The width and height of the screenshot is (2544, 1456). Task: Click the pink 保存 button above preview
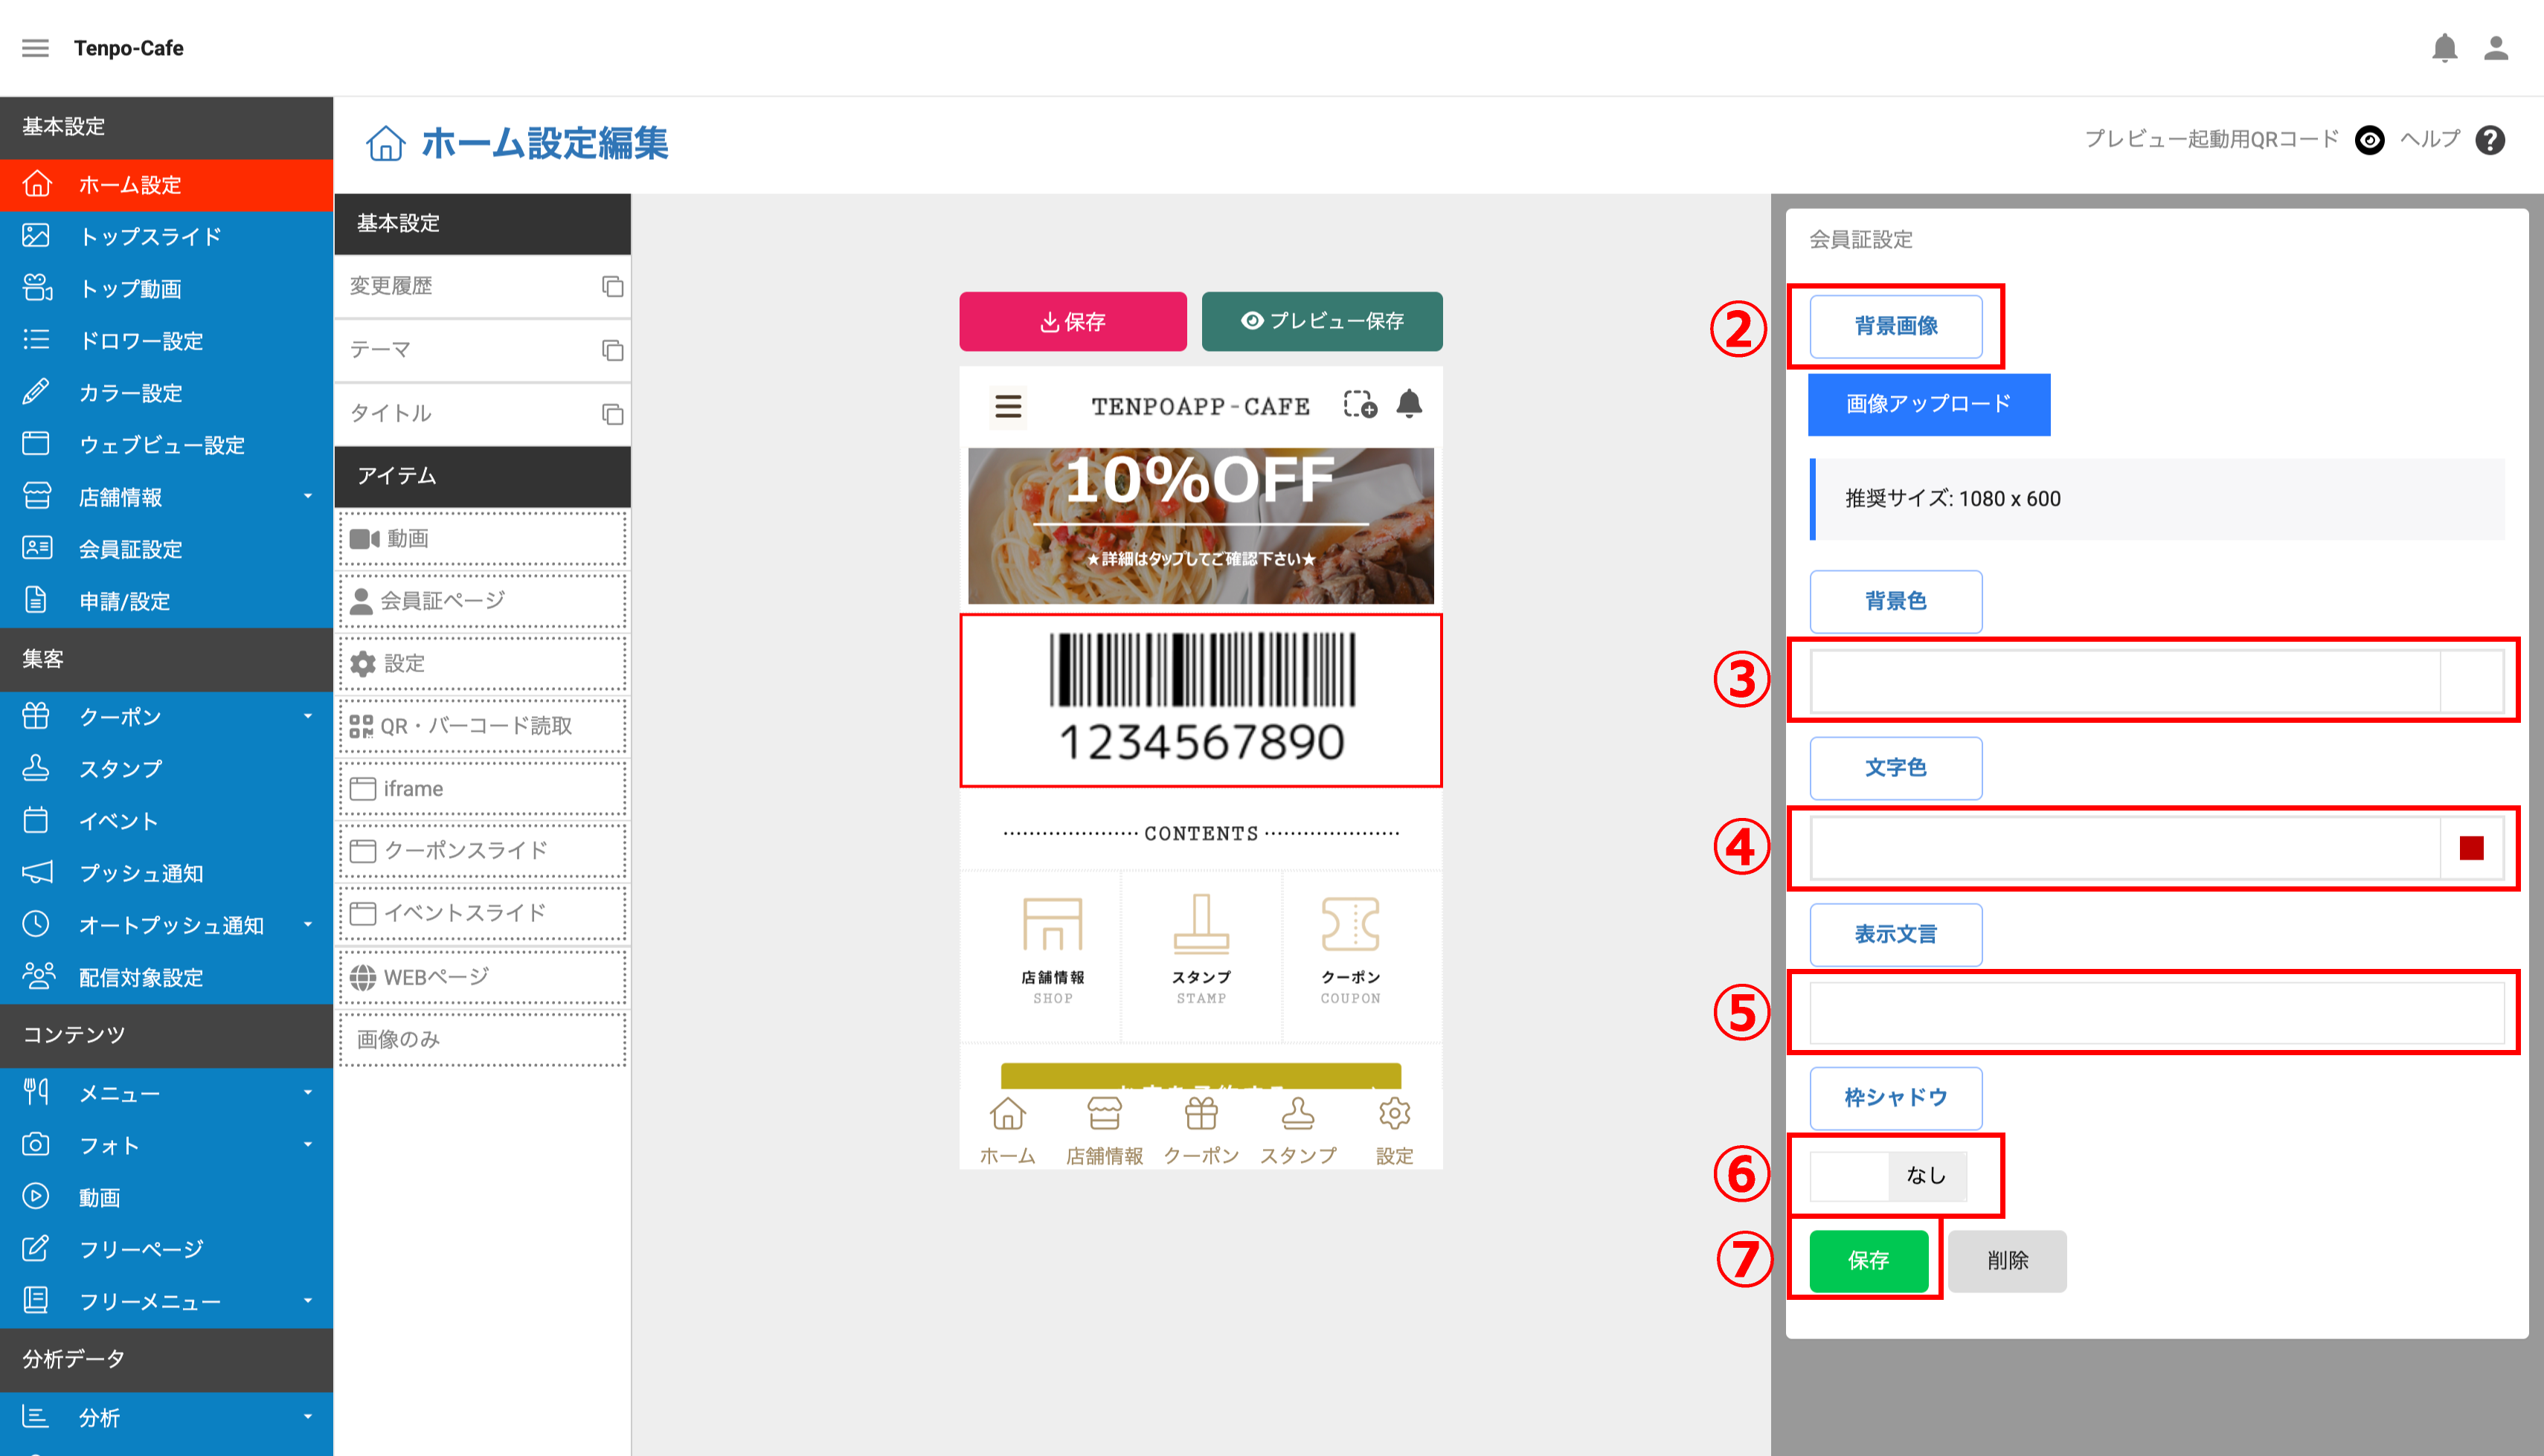tap(1073, 322)
